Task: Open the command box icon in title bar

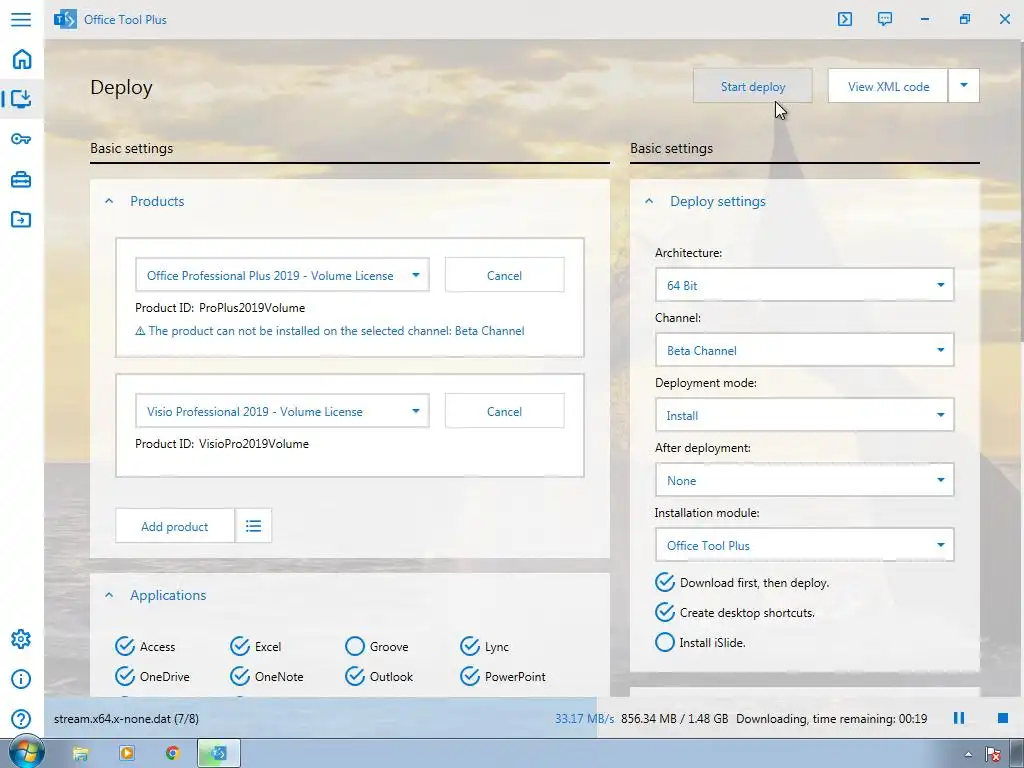Action: (x=845, y=19)
